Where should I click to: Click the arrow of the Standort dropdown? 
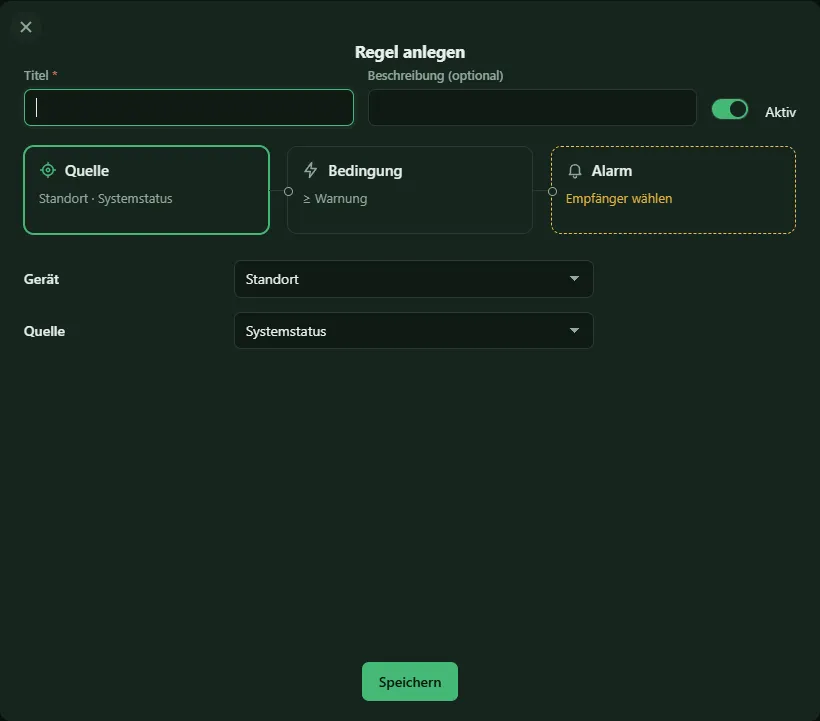click(574, 279)
